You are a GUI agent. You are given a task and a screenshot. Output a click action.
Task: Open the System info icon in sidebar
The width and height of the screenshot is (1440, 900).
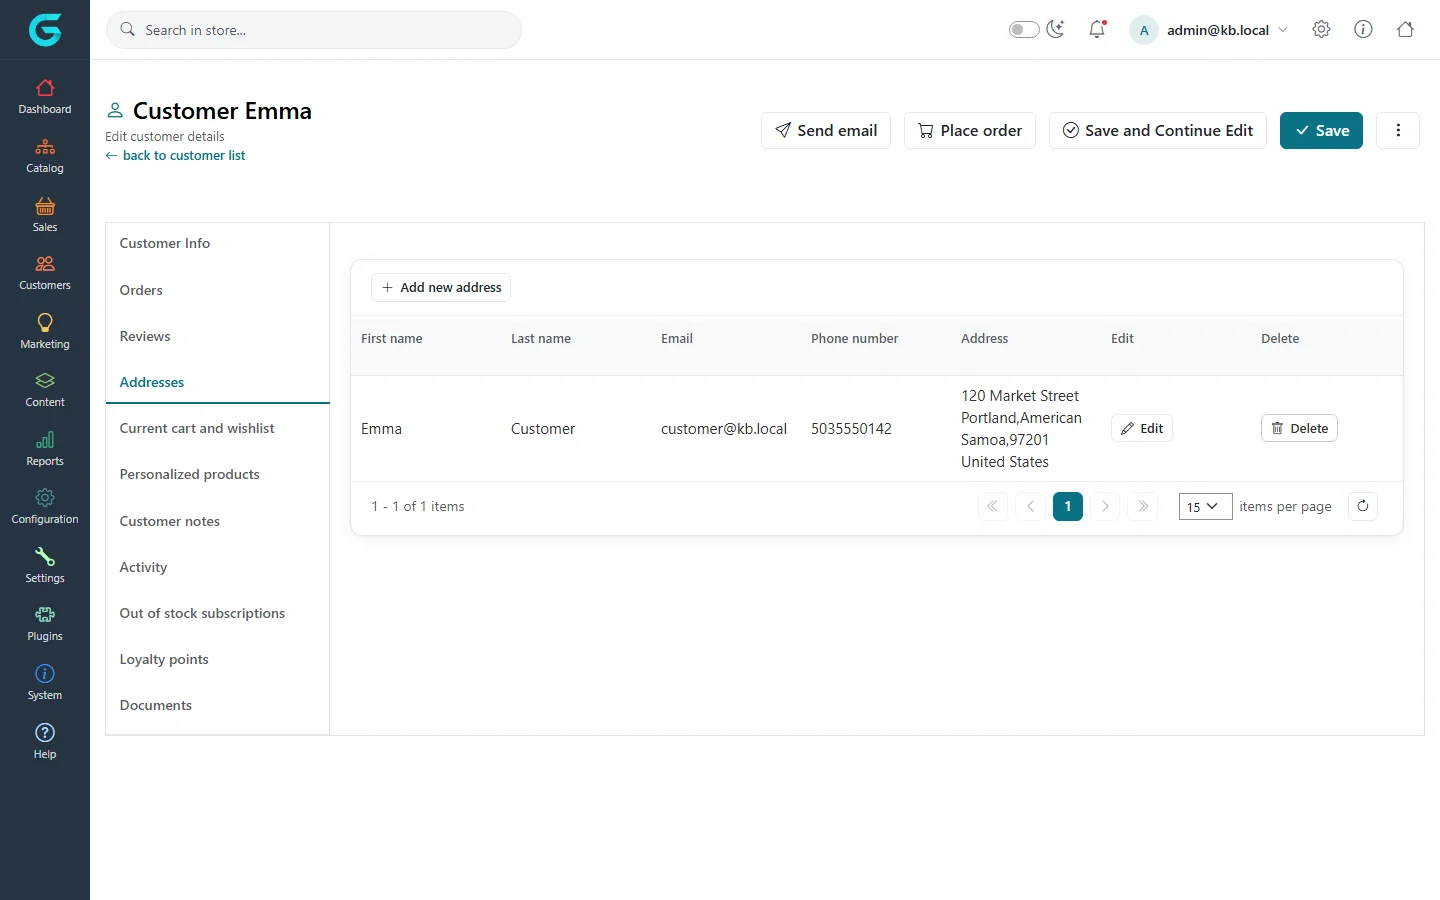point(45,674)
